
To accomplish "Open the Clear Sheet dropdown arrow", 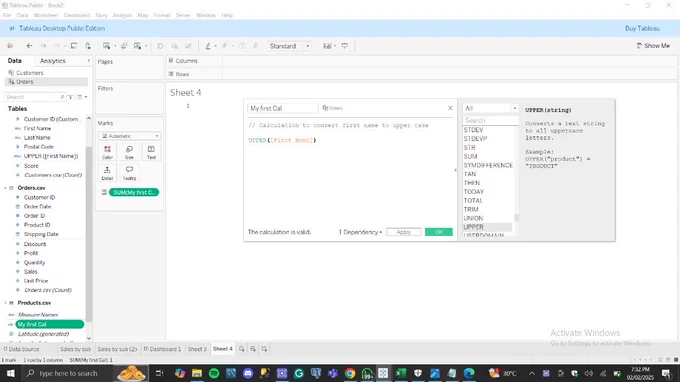I will (146, 46).
